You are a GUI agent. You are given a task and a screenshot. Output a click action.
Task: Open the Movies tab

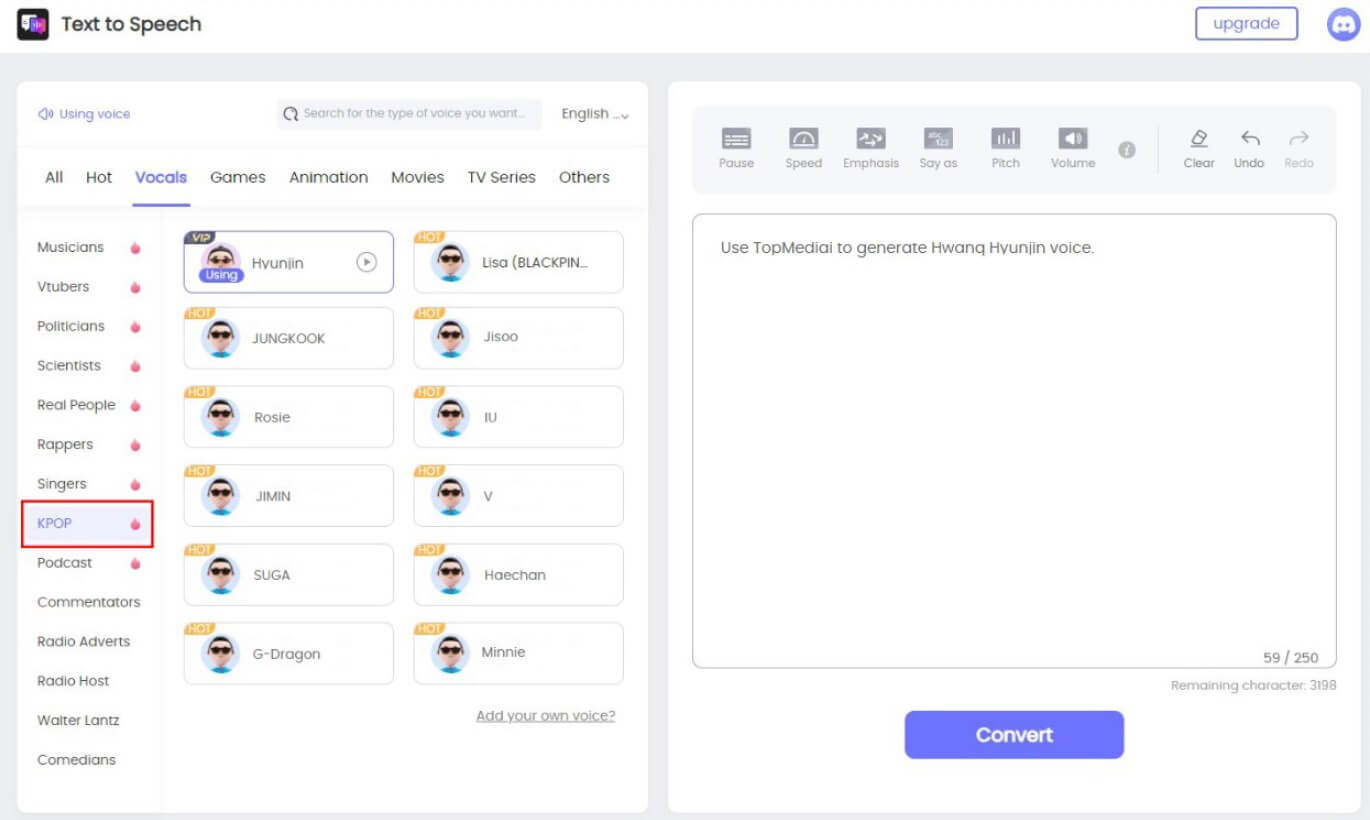(418, 177)
